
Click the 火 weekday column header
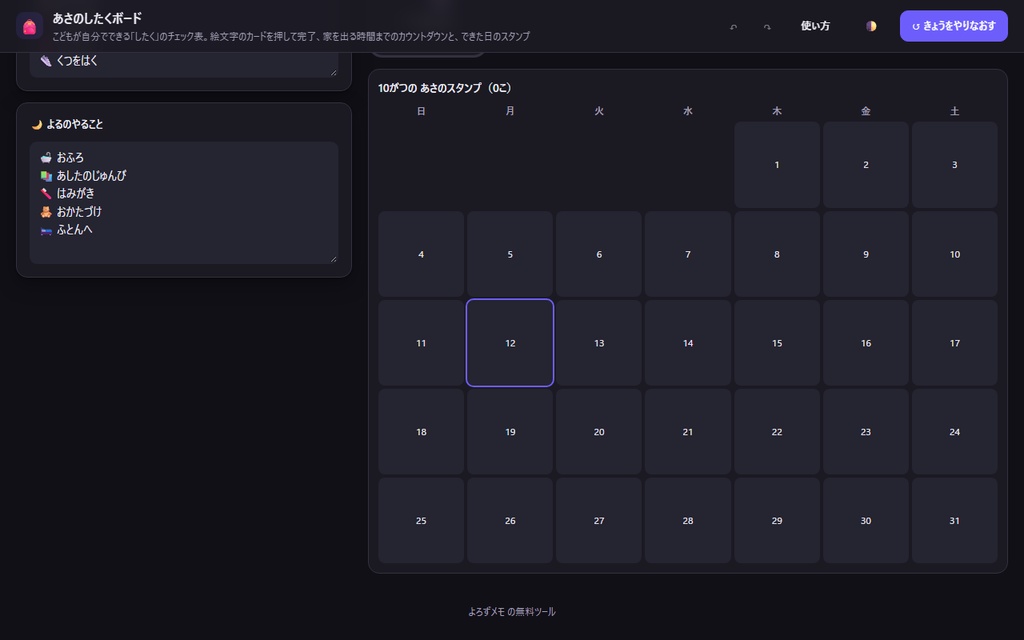[599, 111]
